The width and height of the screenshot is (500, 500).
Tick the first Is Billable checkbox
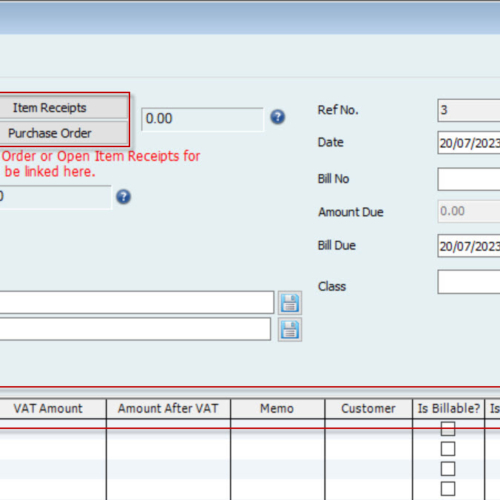click(448, 429)
